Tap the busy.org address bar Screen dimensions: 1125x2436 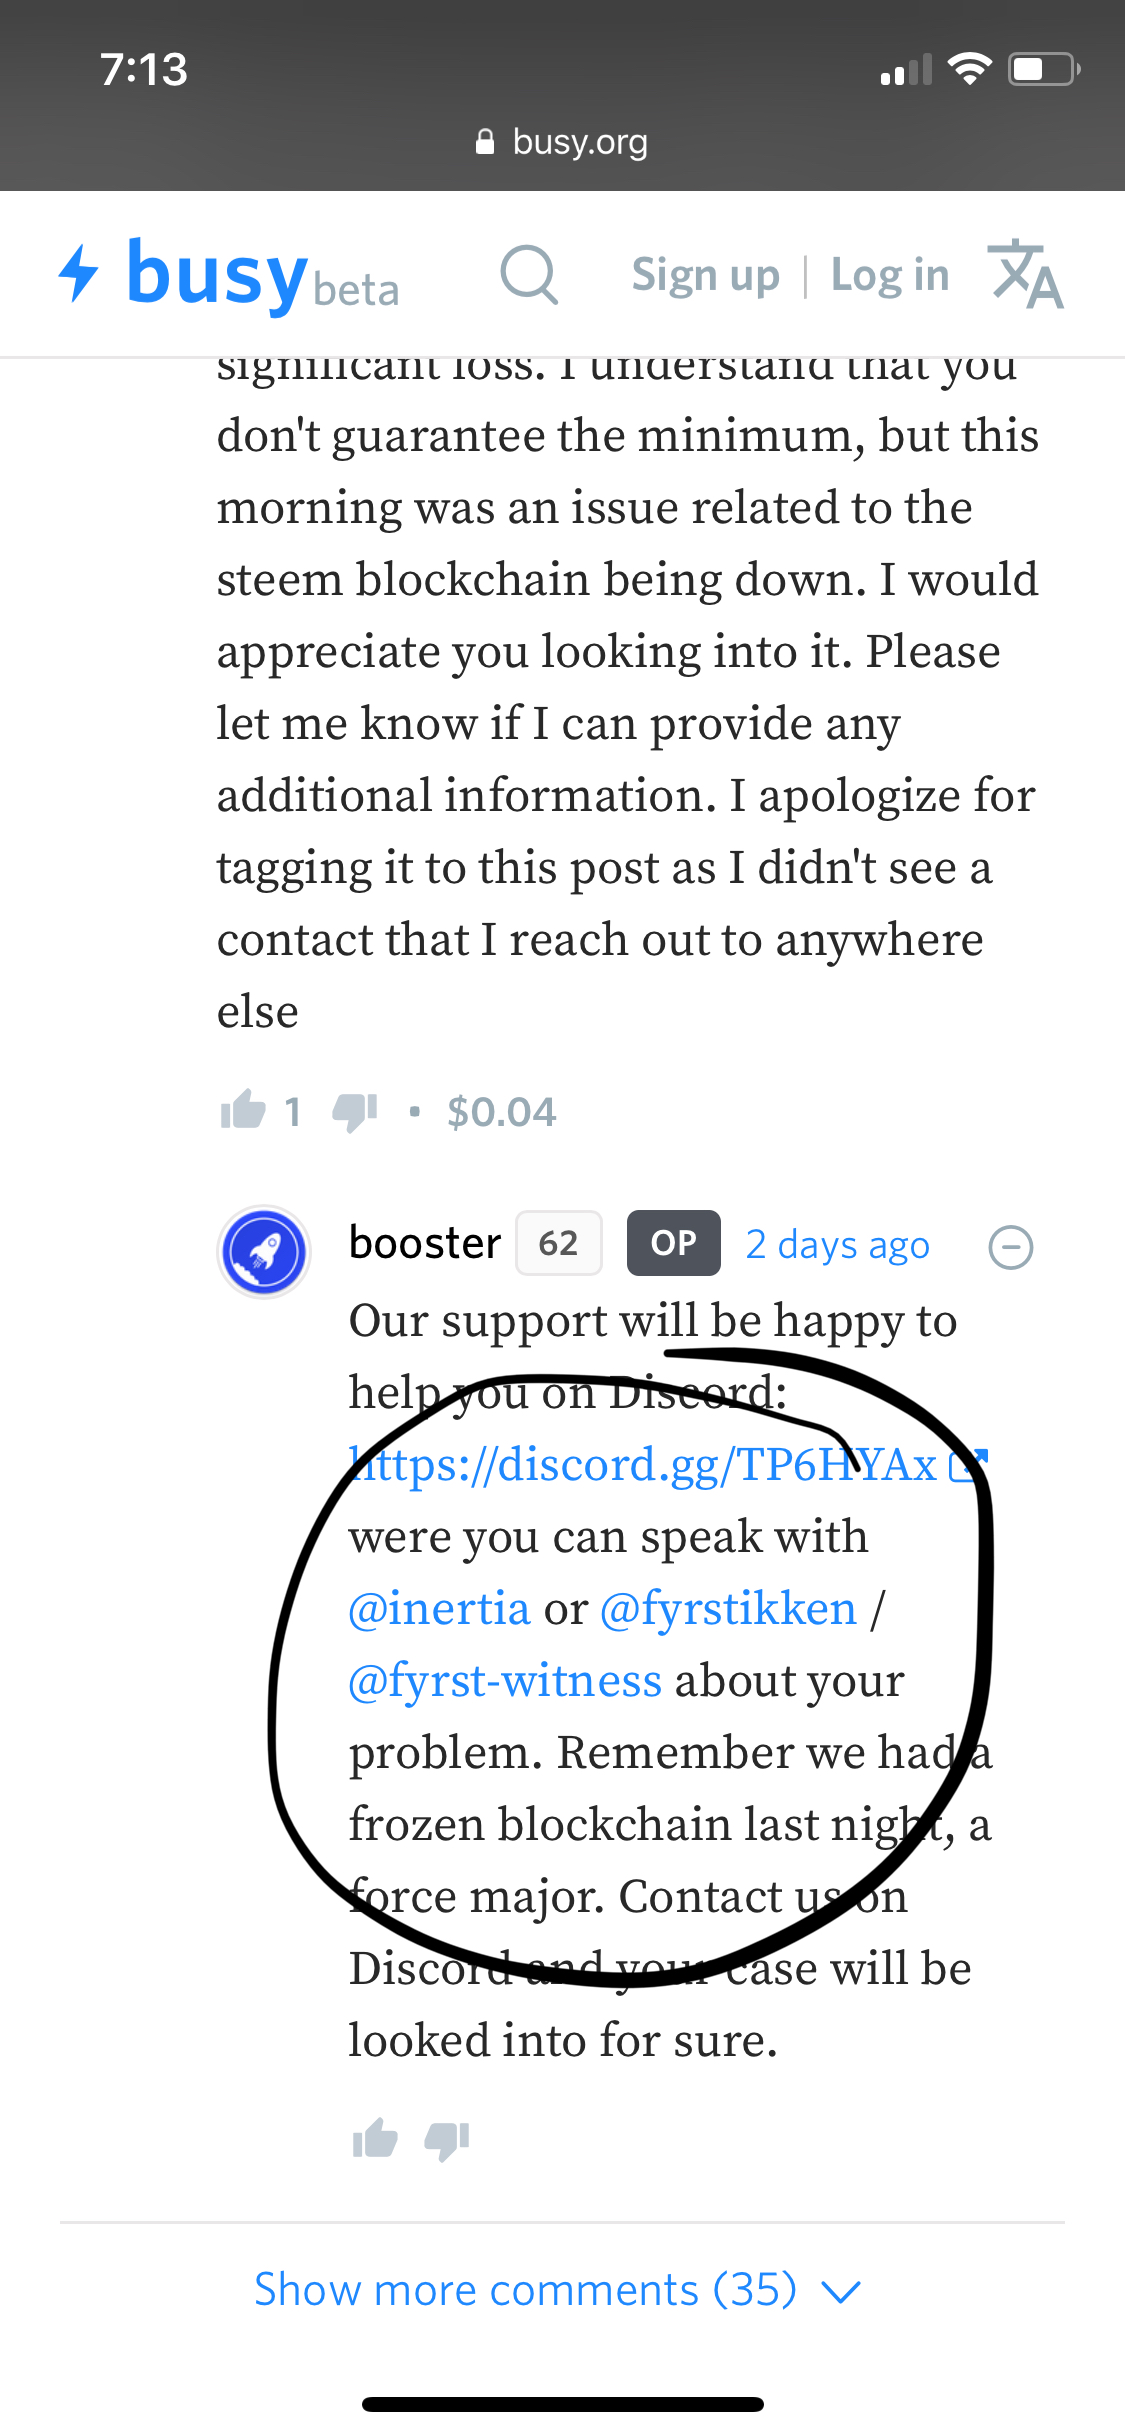562,142
